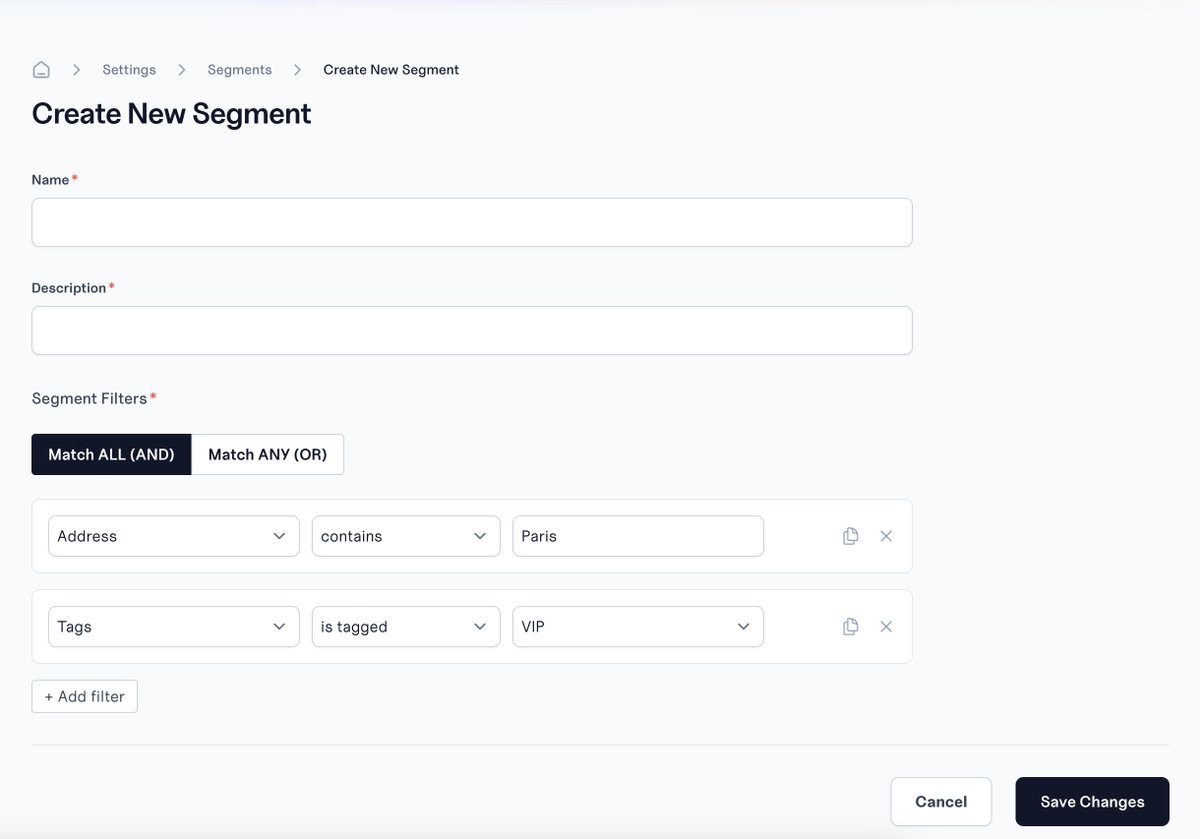Navigate to Settings via the breadcrumb
The width and height of the screenshot is (1200, 839).
pyautogui.click(x=128, y=69)
